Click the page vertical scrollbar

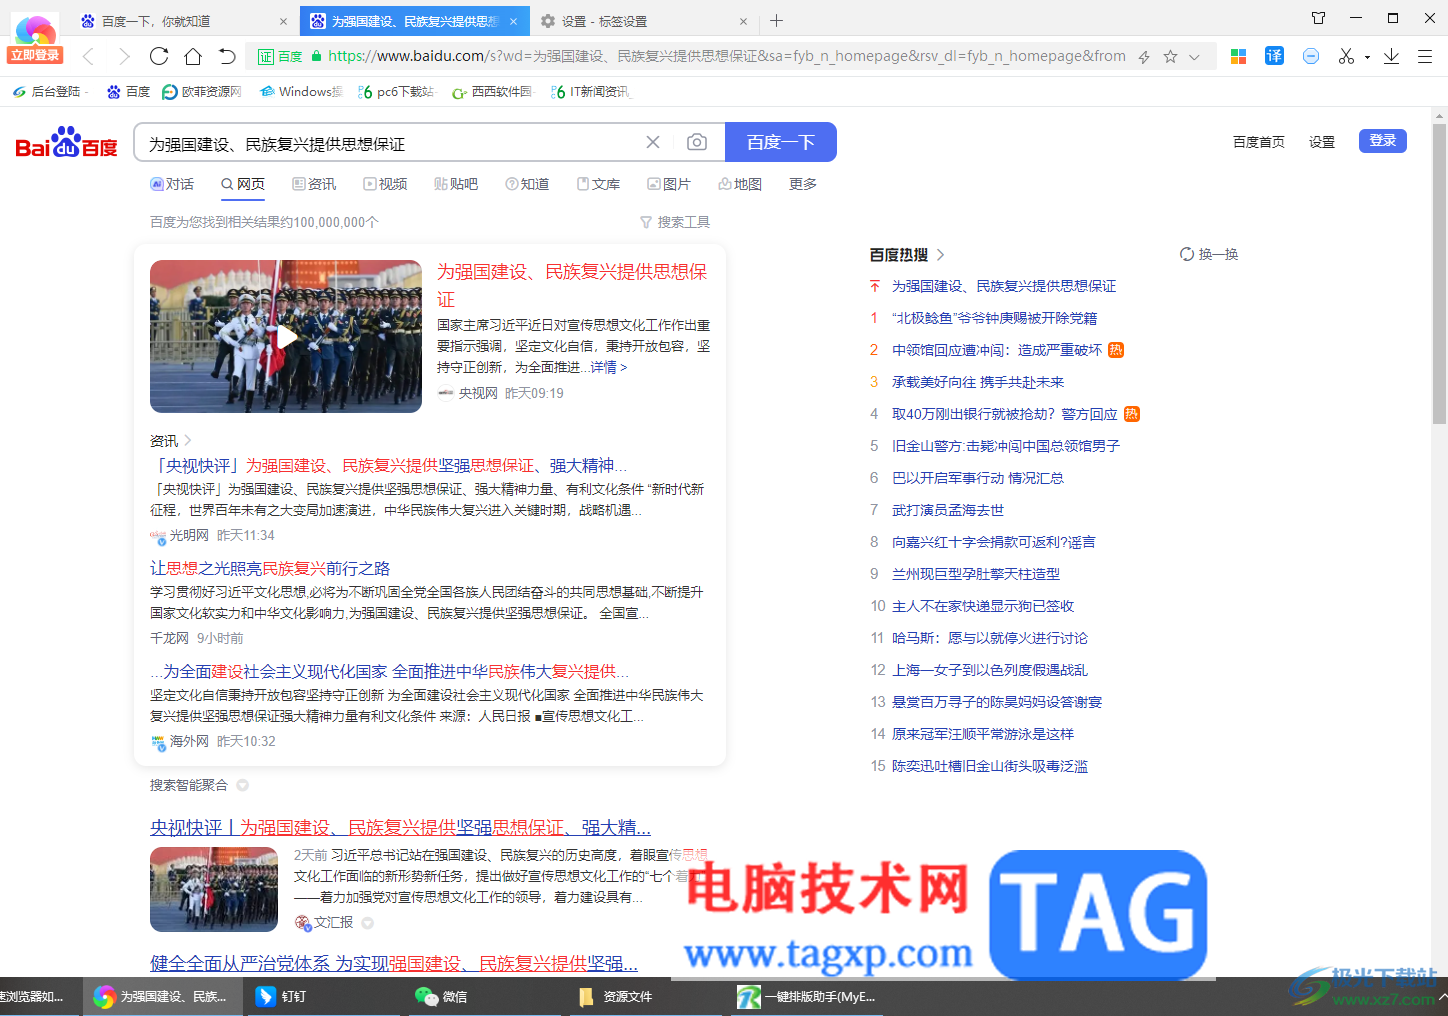[x=1439, y=274]
